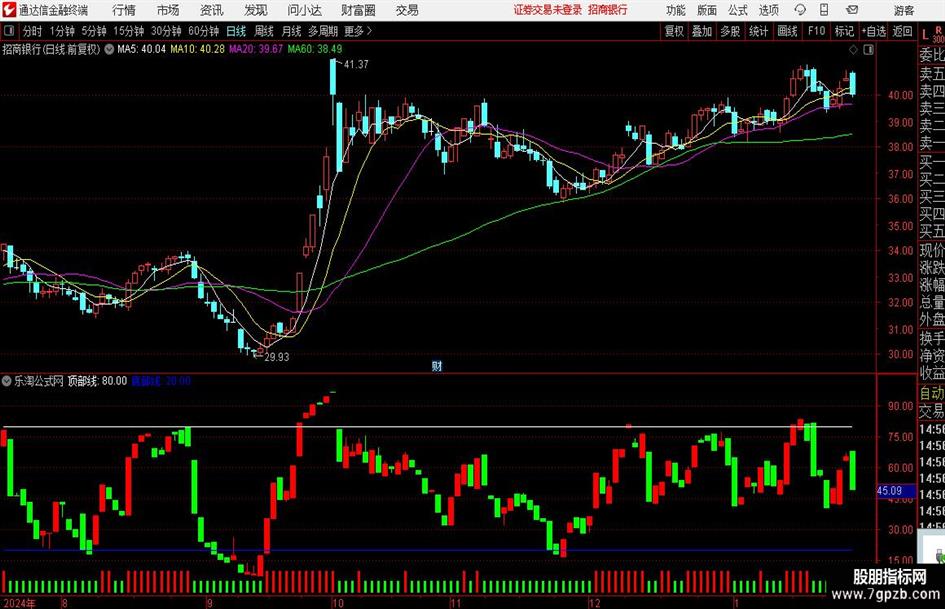The width and height of the screenshot is (945, 609).
Task: Click the month 12 marker on time axis
Action: point(595,603)
